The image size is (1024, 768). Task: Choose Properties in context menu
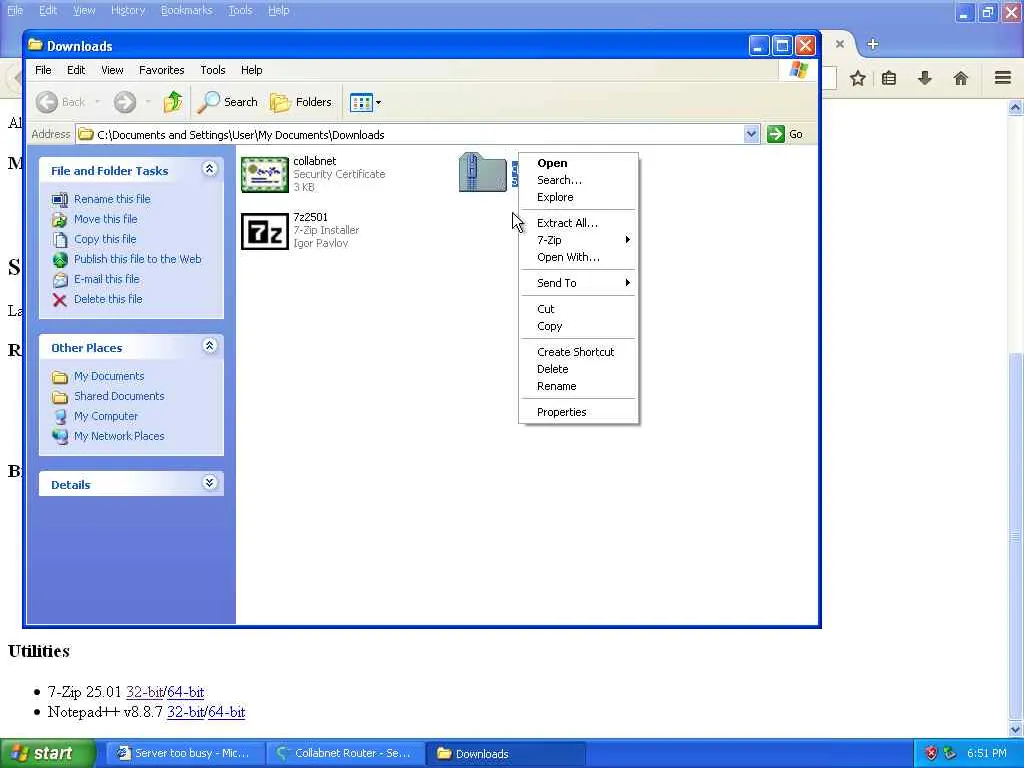click(578, 412)
